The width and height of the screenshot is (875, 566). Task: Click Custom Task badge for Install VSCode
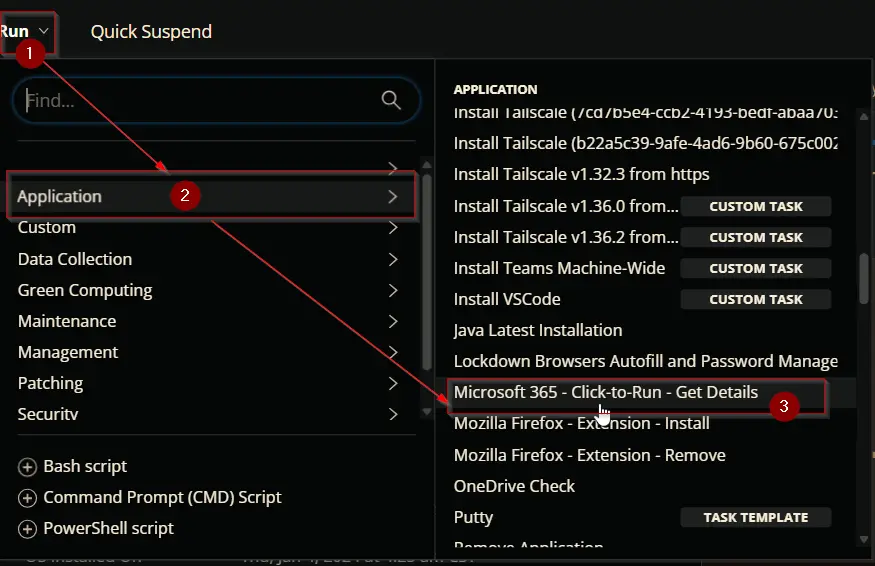[x=756, y=300]
